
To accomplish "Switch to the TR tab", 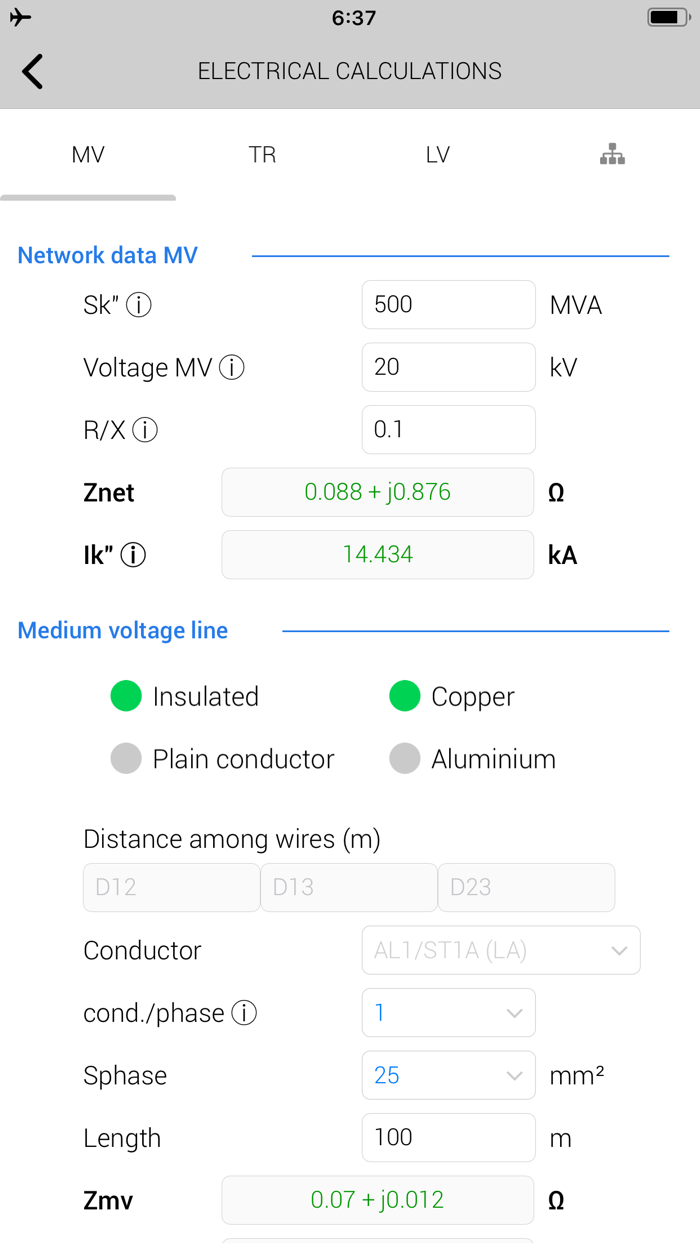I will point(262,154).
